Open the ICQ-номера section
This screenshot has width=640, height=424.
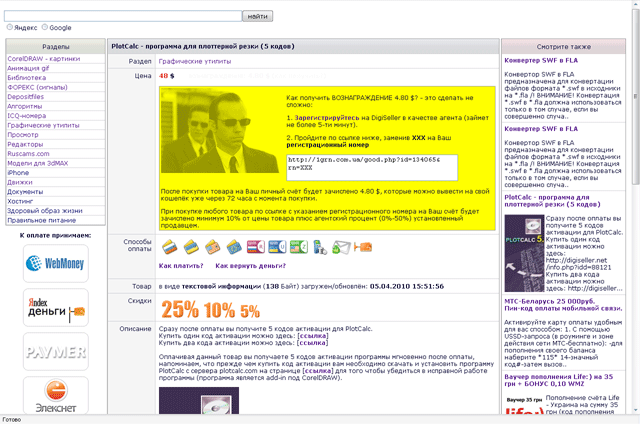[x=27, y=115]
